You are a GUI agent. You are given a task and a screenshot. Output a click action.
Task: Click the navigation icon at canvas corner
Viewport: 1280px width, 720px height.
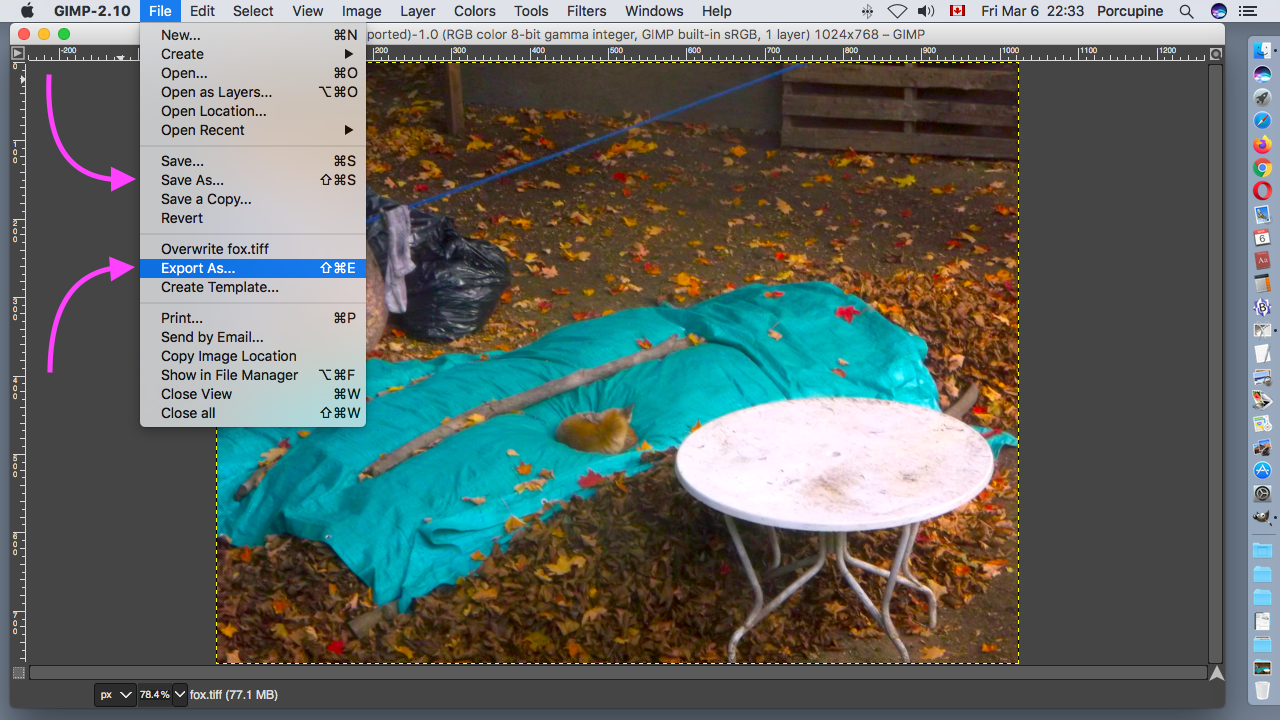point(1216,673)
